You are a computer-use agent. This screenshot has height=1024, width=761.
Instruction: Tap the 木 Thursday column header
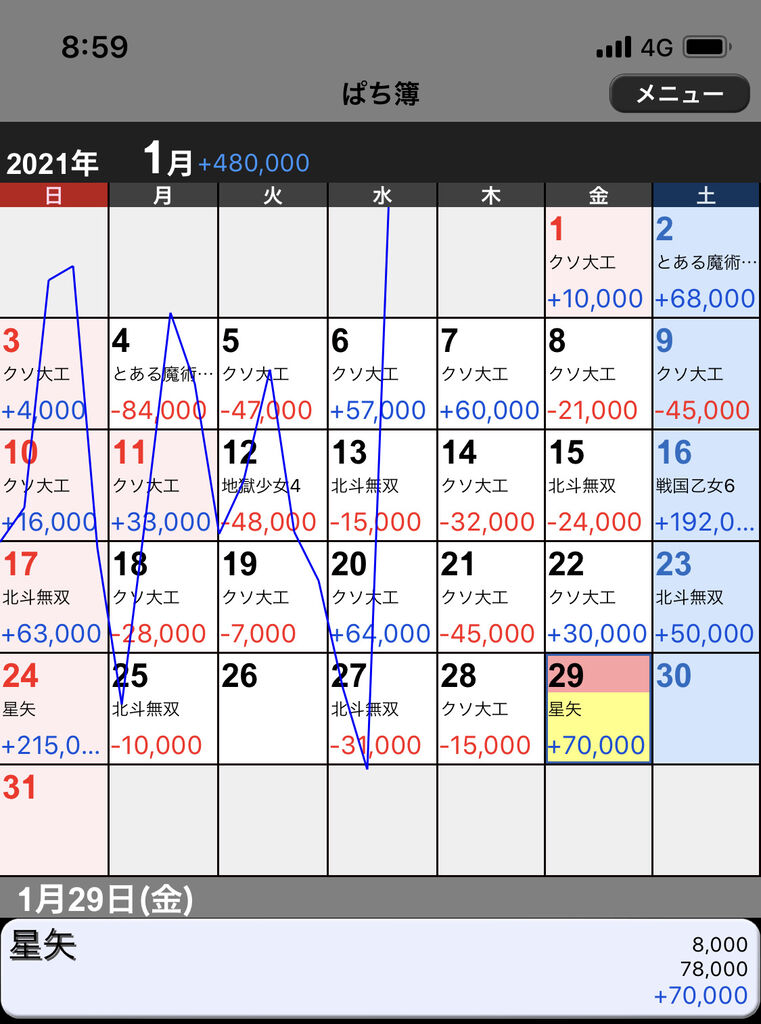[491, 195]
